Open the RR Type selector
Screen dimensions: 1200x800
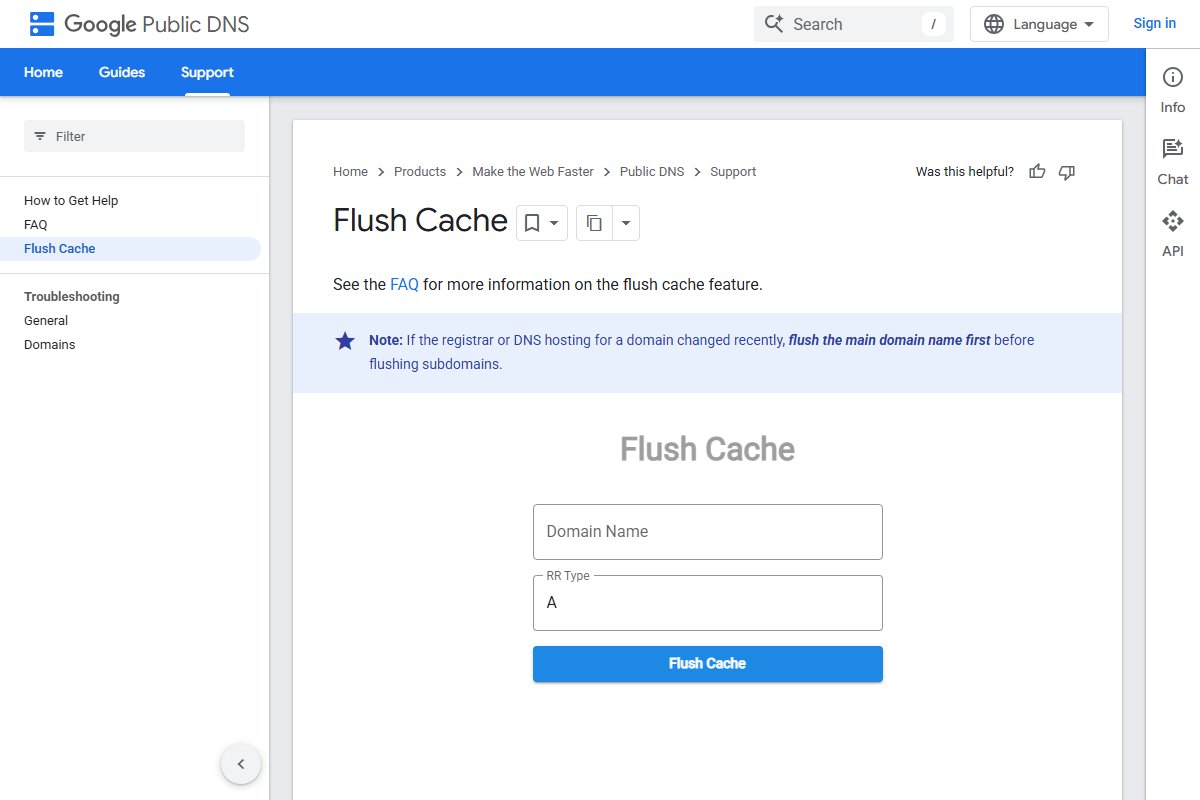pos(708,603)
